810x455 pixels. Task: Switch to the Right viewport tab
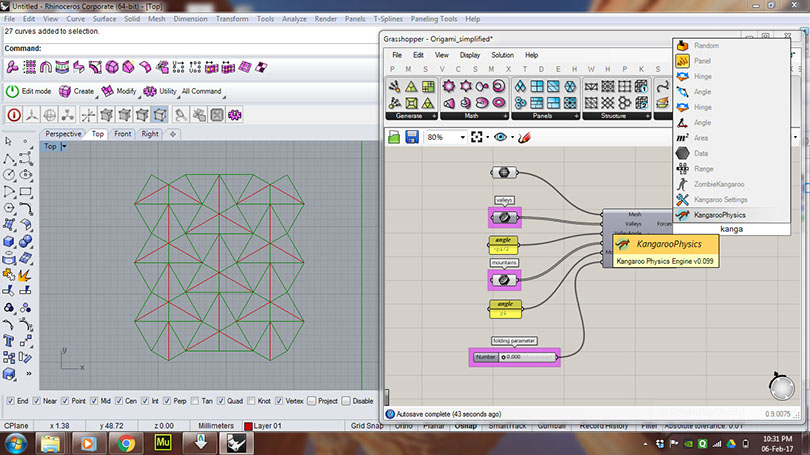150,134
